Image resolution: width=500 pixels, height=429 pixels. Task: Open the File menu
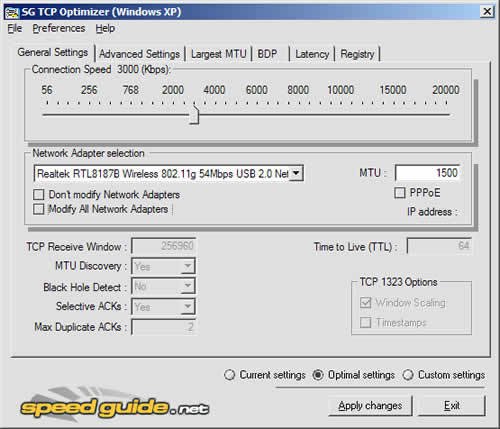click(15, 29)
